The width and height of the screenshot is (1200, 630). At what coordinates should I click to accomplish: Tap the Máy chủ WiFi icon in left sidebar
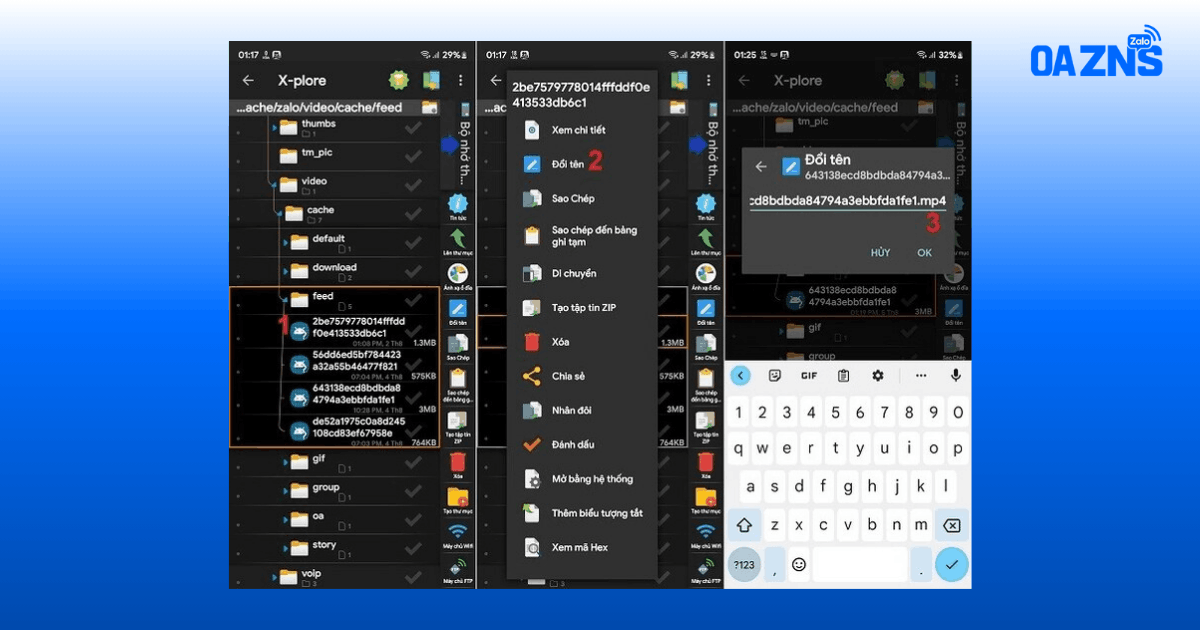[458, 531]
